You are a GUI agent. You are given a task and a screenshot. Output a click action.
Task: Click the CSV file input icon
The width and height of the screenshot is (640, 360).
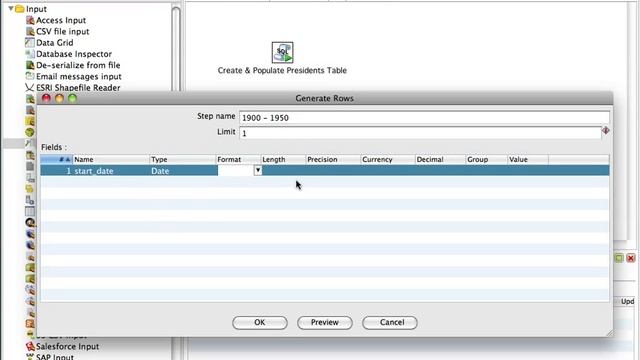(30, 31)
